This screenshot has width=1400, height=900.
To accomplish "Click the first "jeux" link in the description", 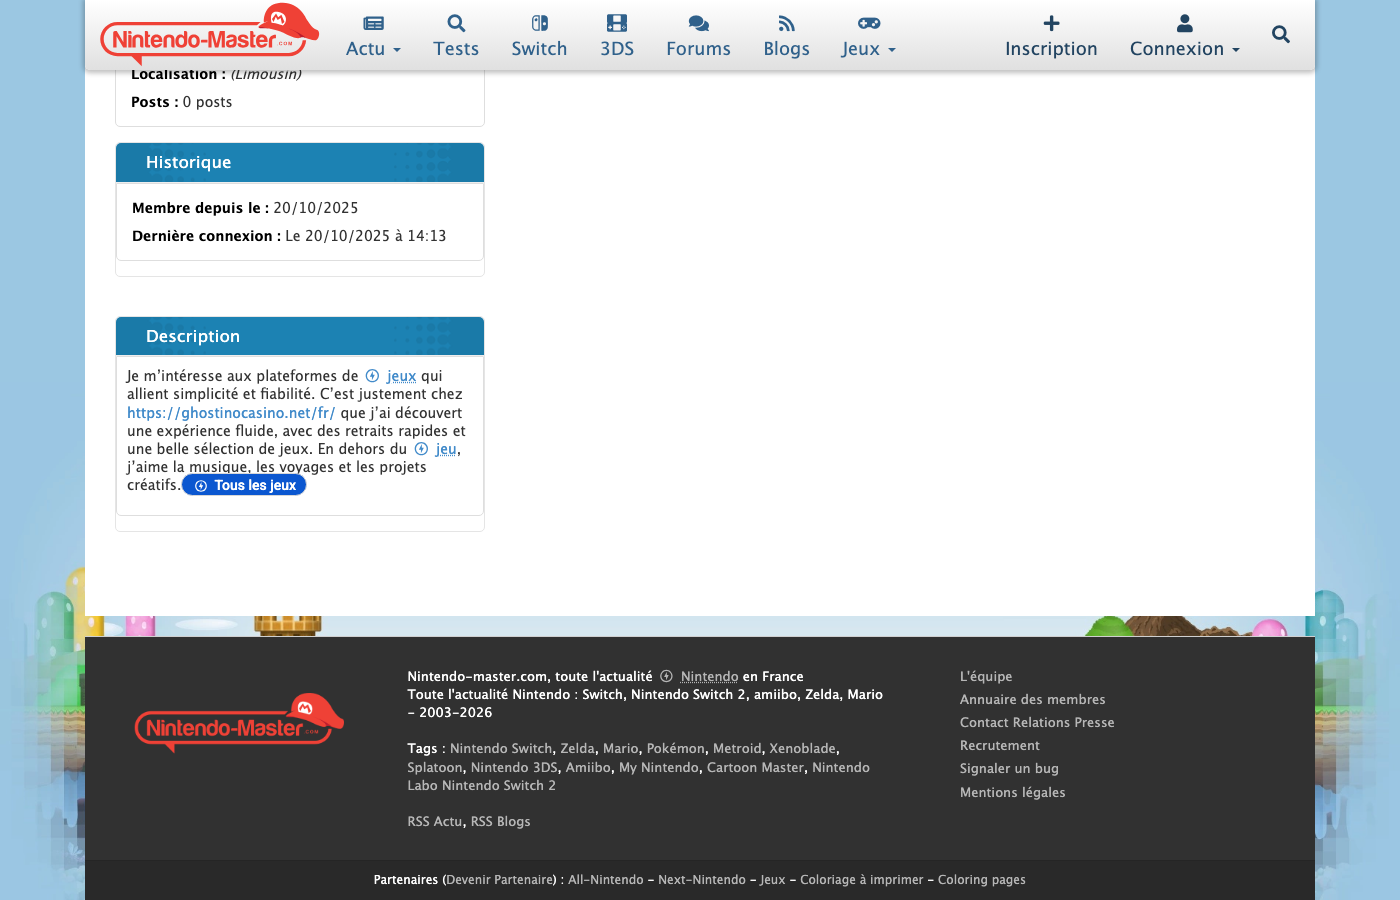I will pos(401,377).
